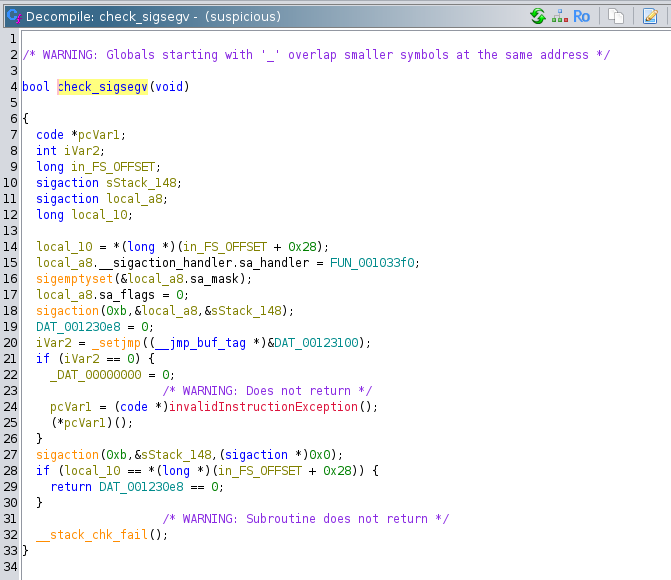Click the copy to clipboard icon
This screenshot has height=580, width=671.
[616, 16]
